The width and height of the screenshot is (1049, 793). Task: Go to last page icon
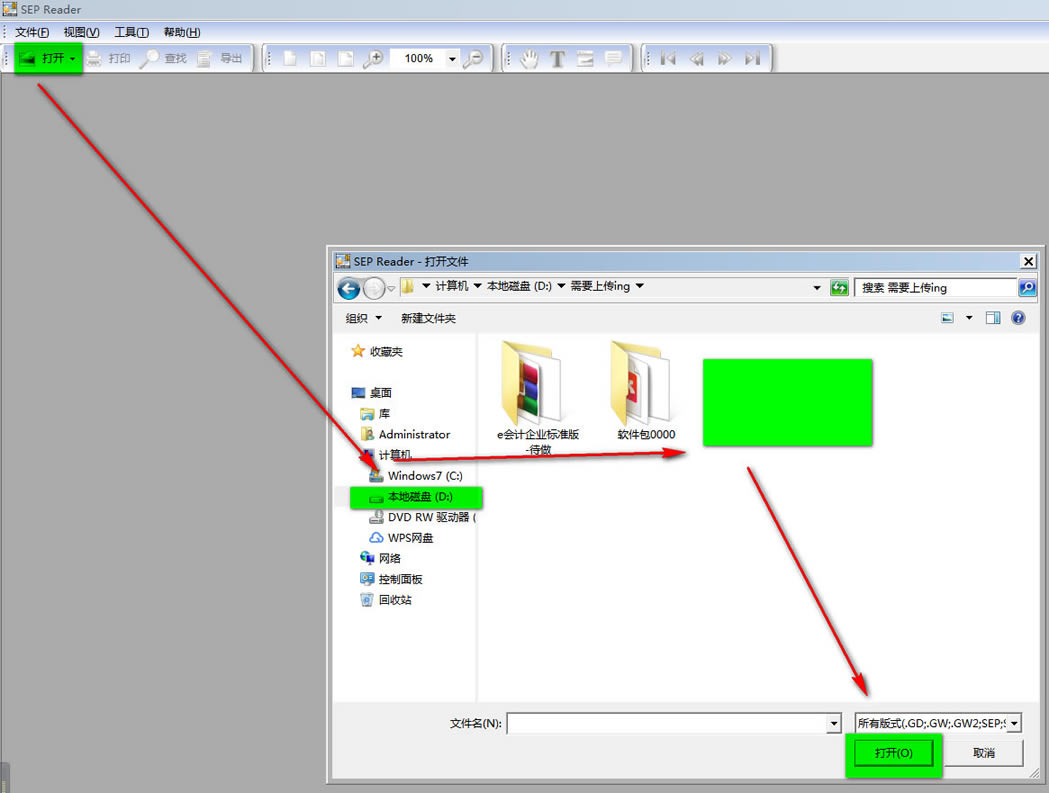click(x=753, y=59)
